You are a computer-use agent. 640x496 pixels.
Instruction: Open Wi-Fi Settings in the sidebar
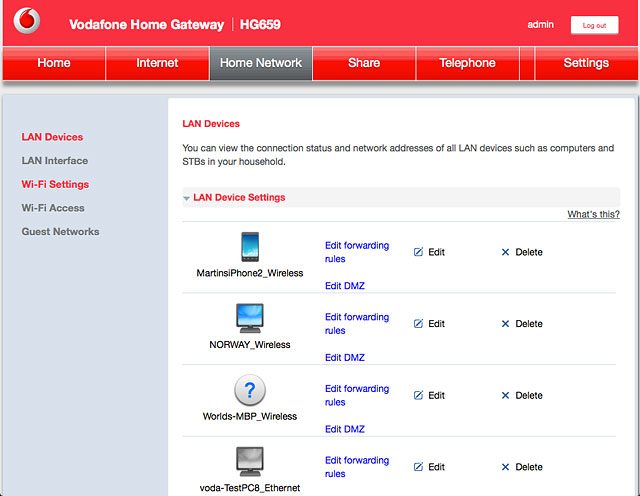pos(55,185)
